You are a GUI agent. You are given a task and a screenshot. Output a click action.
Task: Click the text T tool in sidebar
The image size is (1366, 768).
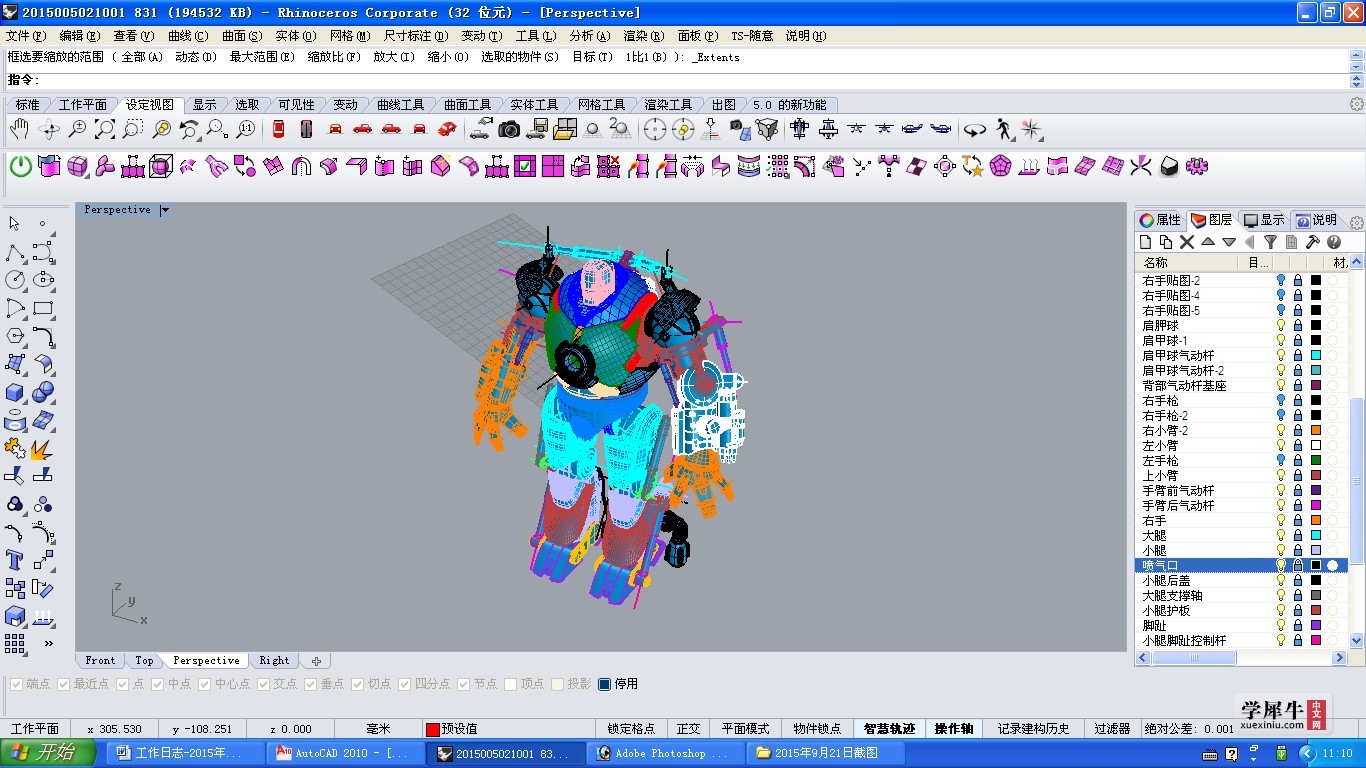pyautogui.click(x=14, y=560)
